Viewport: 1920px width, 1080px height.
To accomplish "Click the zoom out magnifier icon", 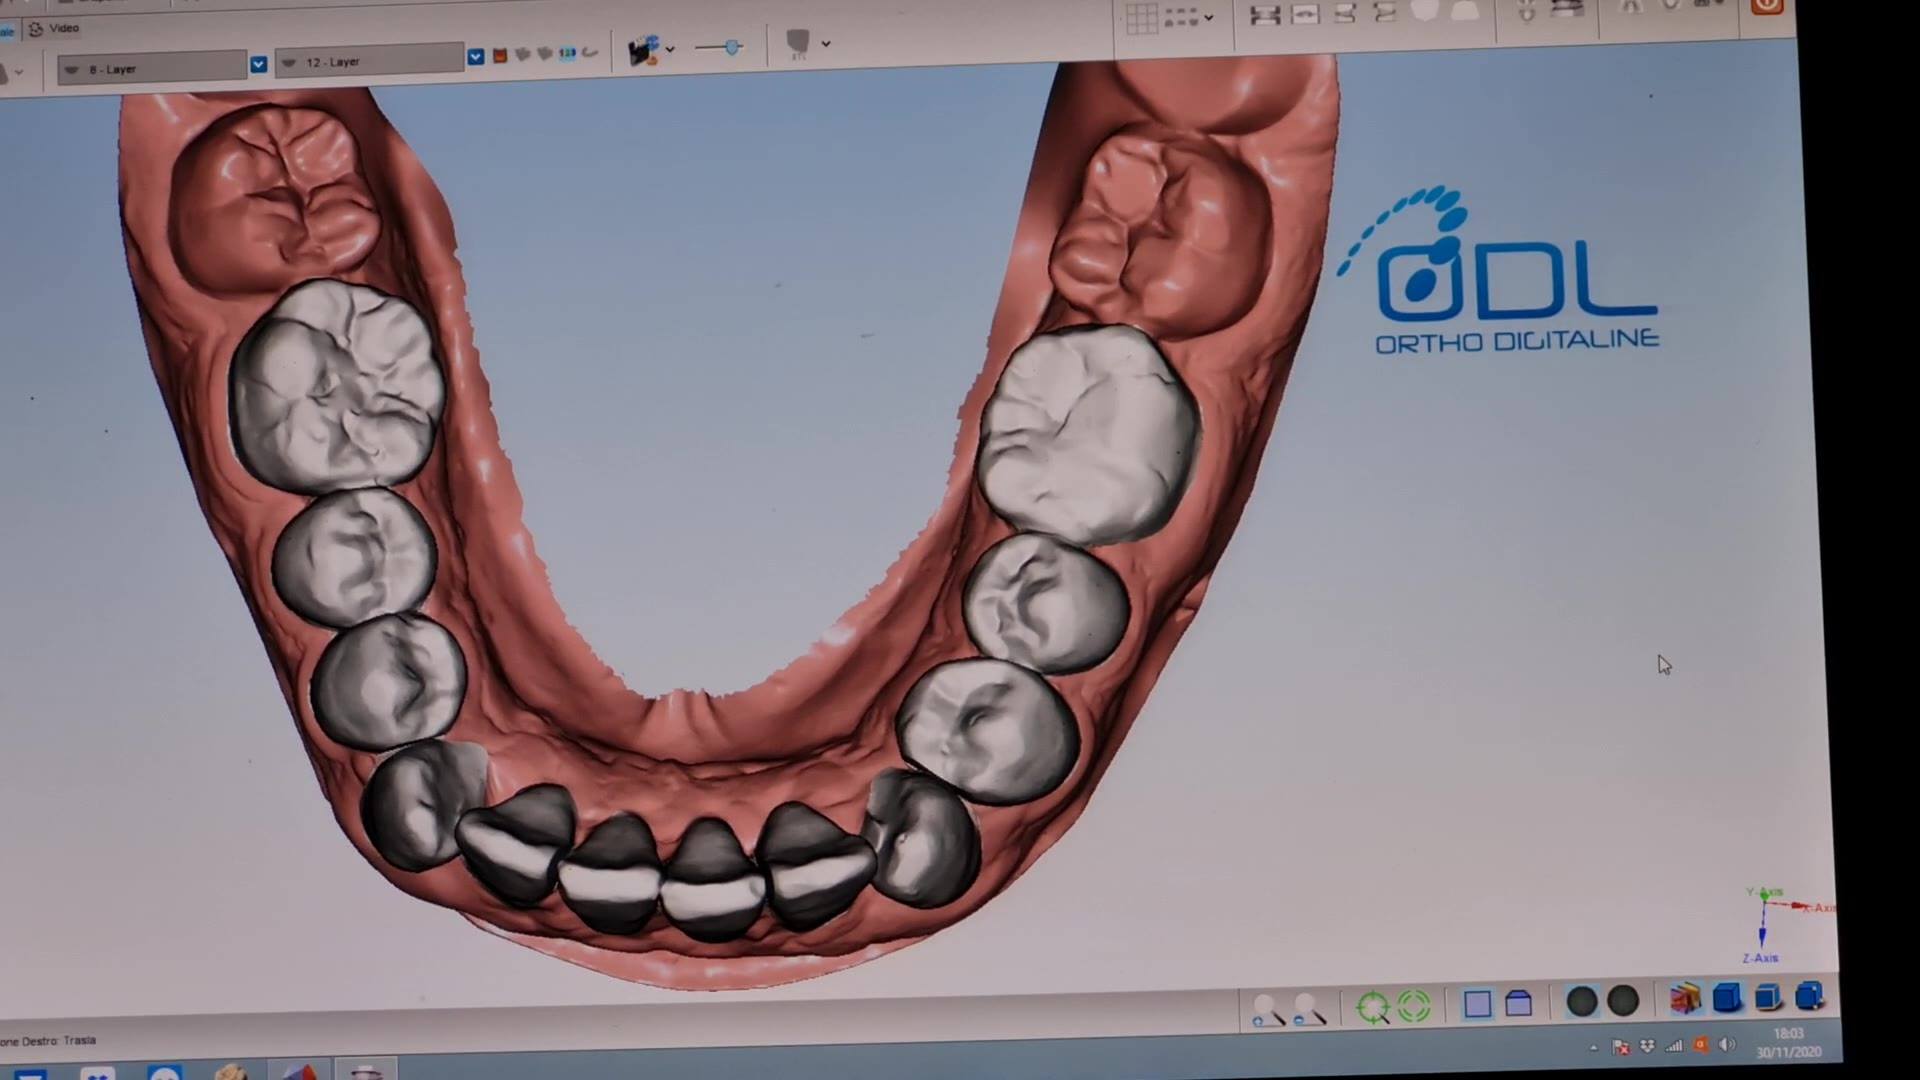I will point(1309,1010).
